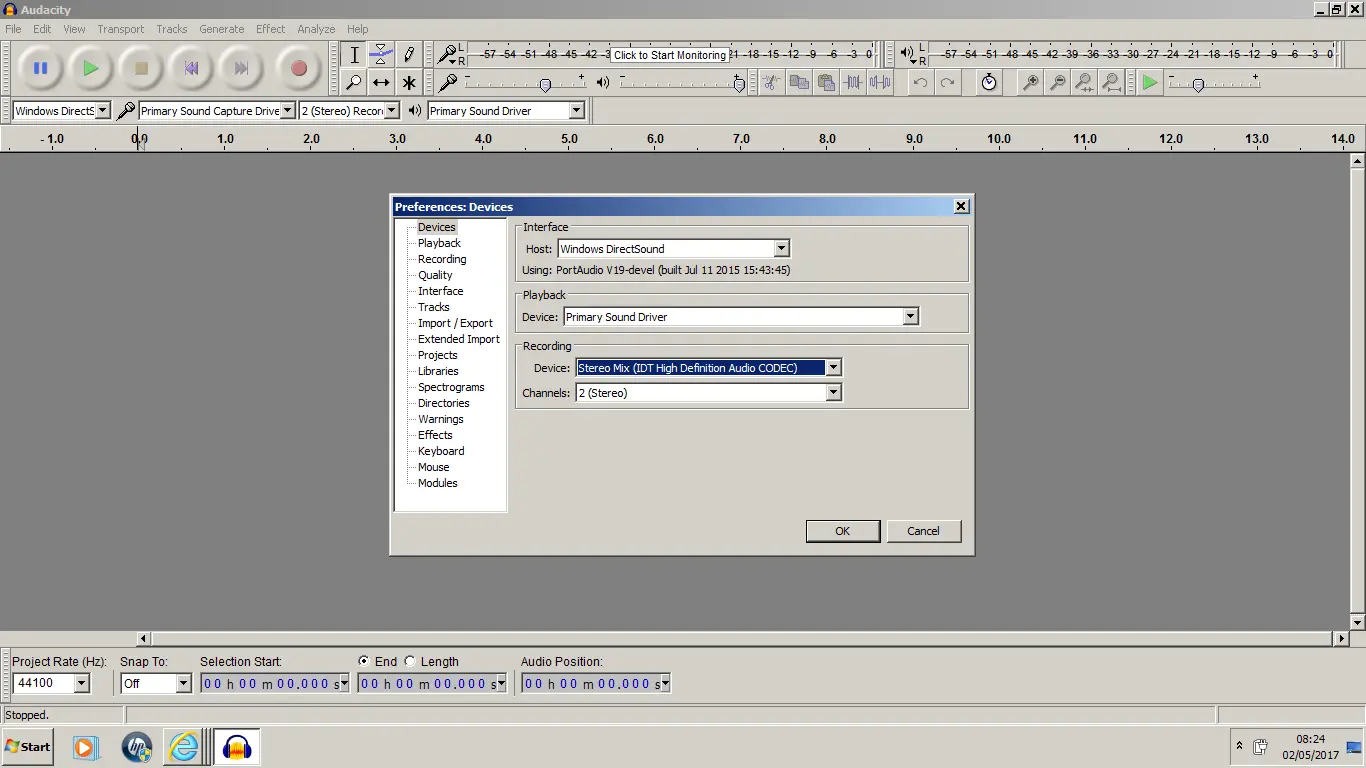Open the Tracks menu
Screen dimensions: 1366x768
172,29
